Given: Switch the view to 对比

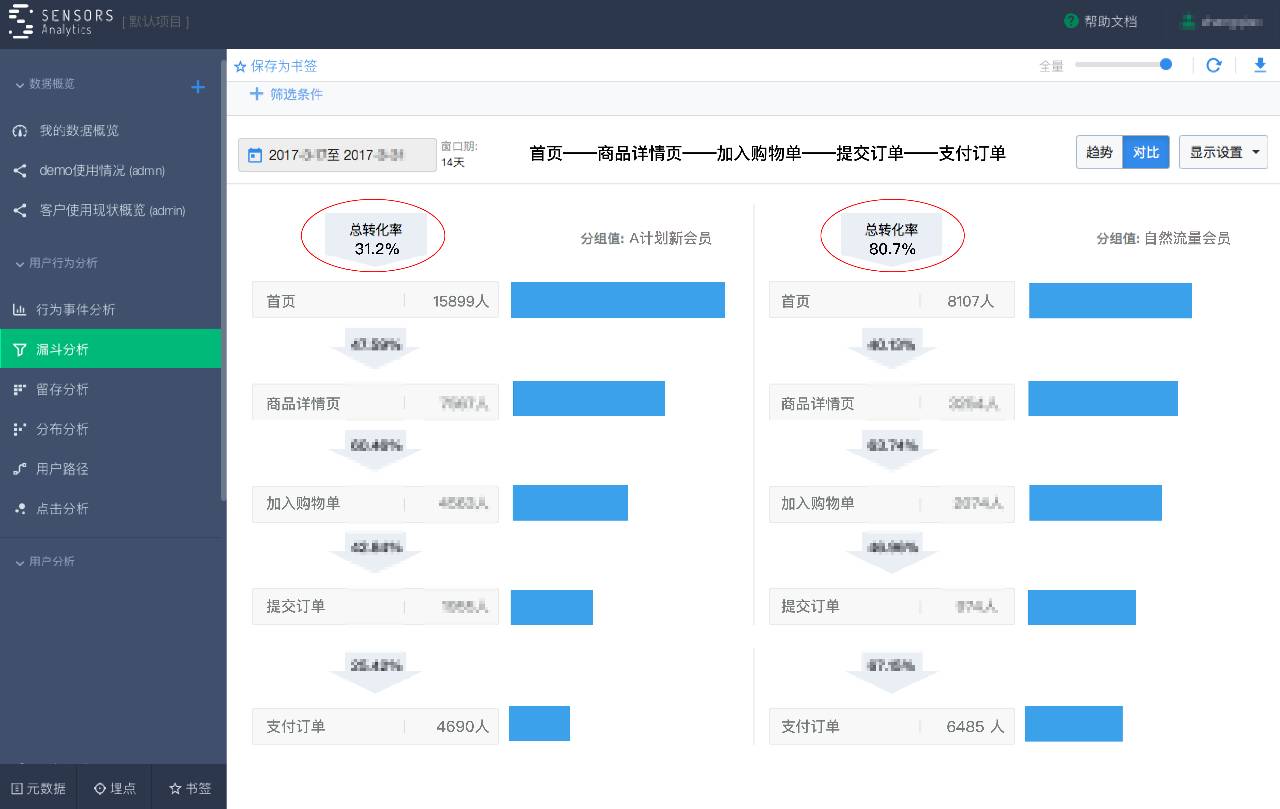Looking at the screenshot, I should pyautogui.click(x=1146, y=152).
